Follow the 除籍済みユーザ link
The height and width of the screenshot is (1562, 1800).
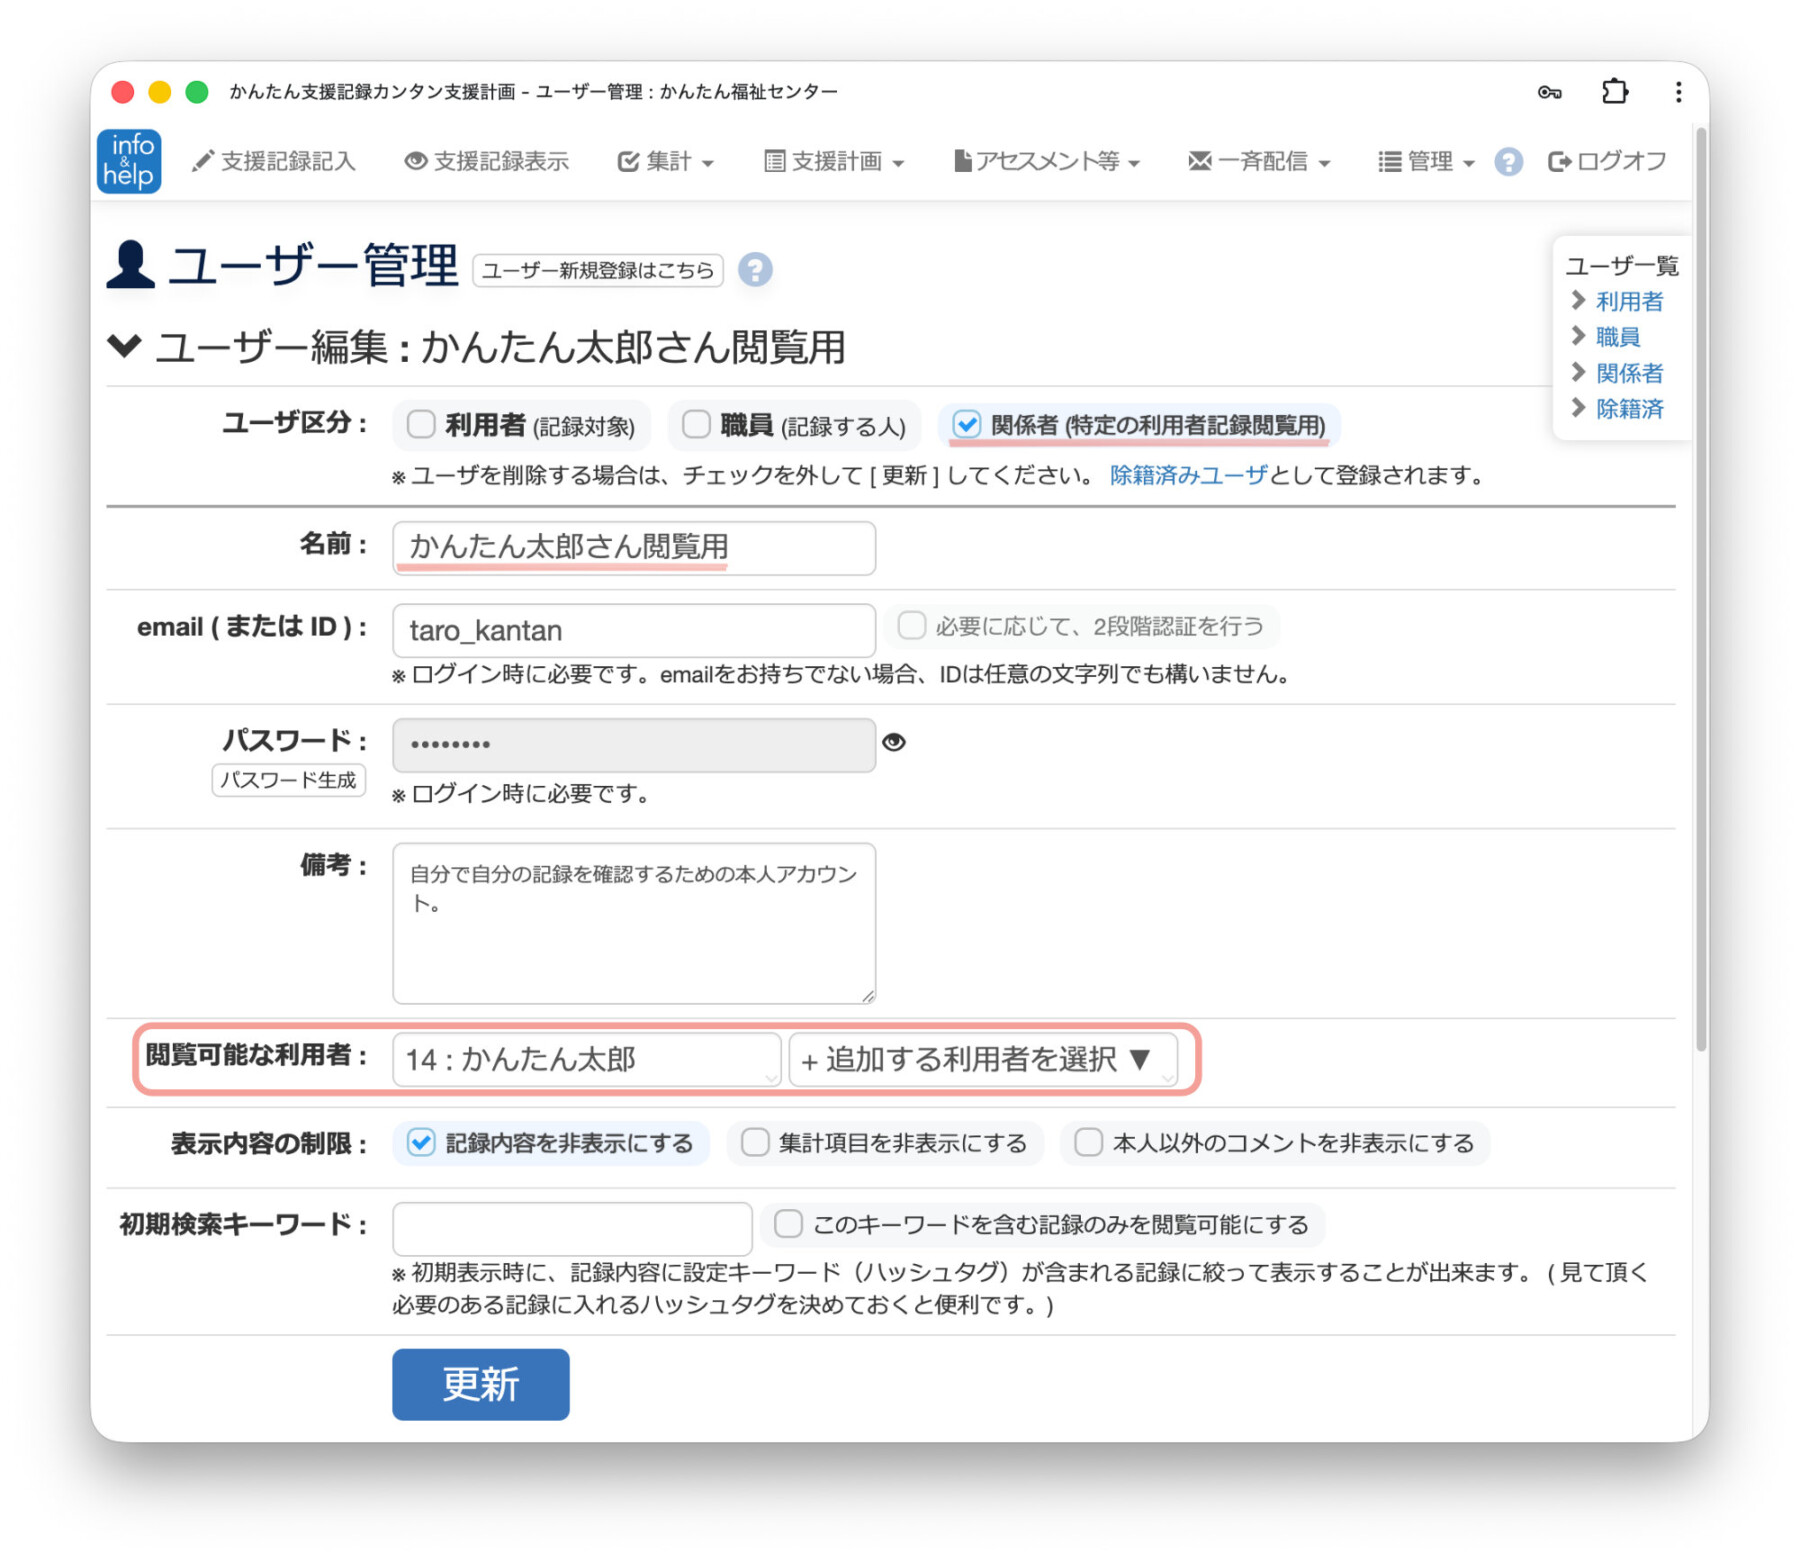[x=1189, y=475]
